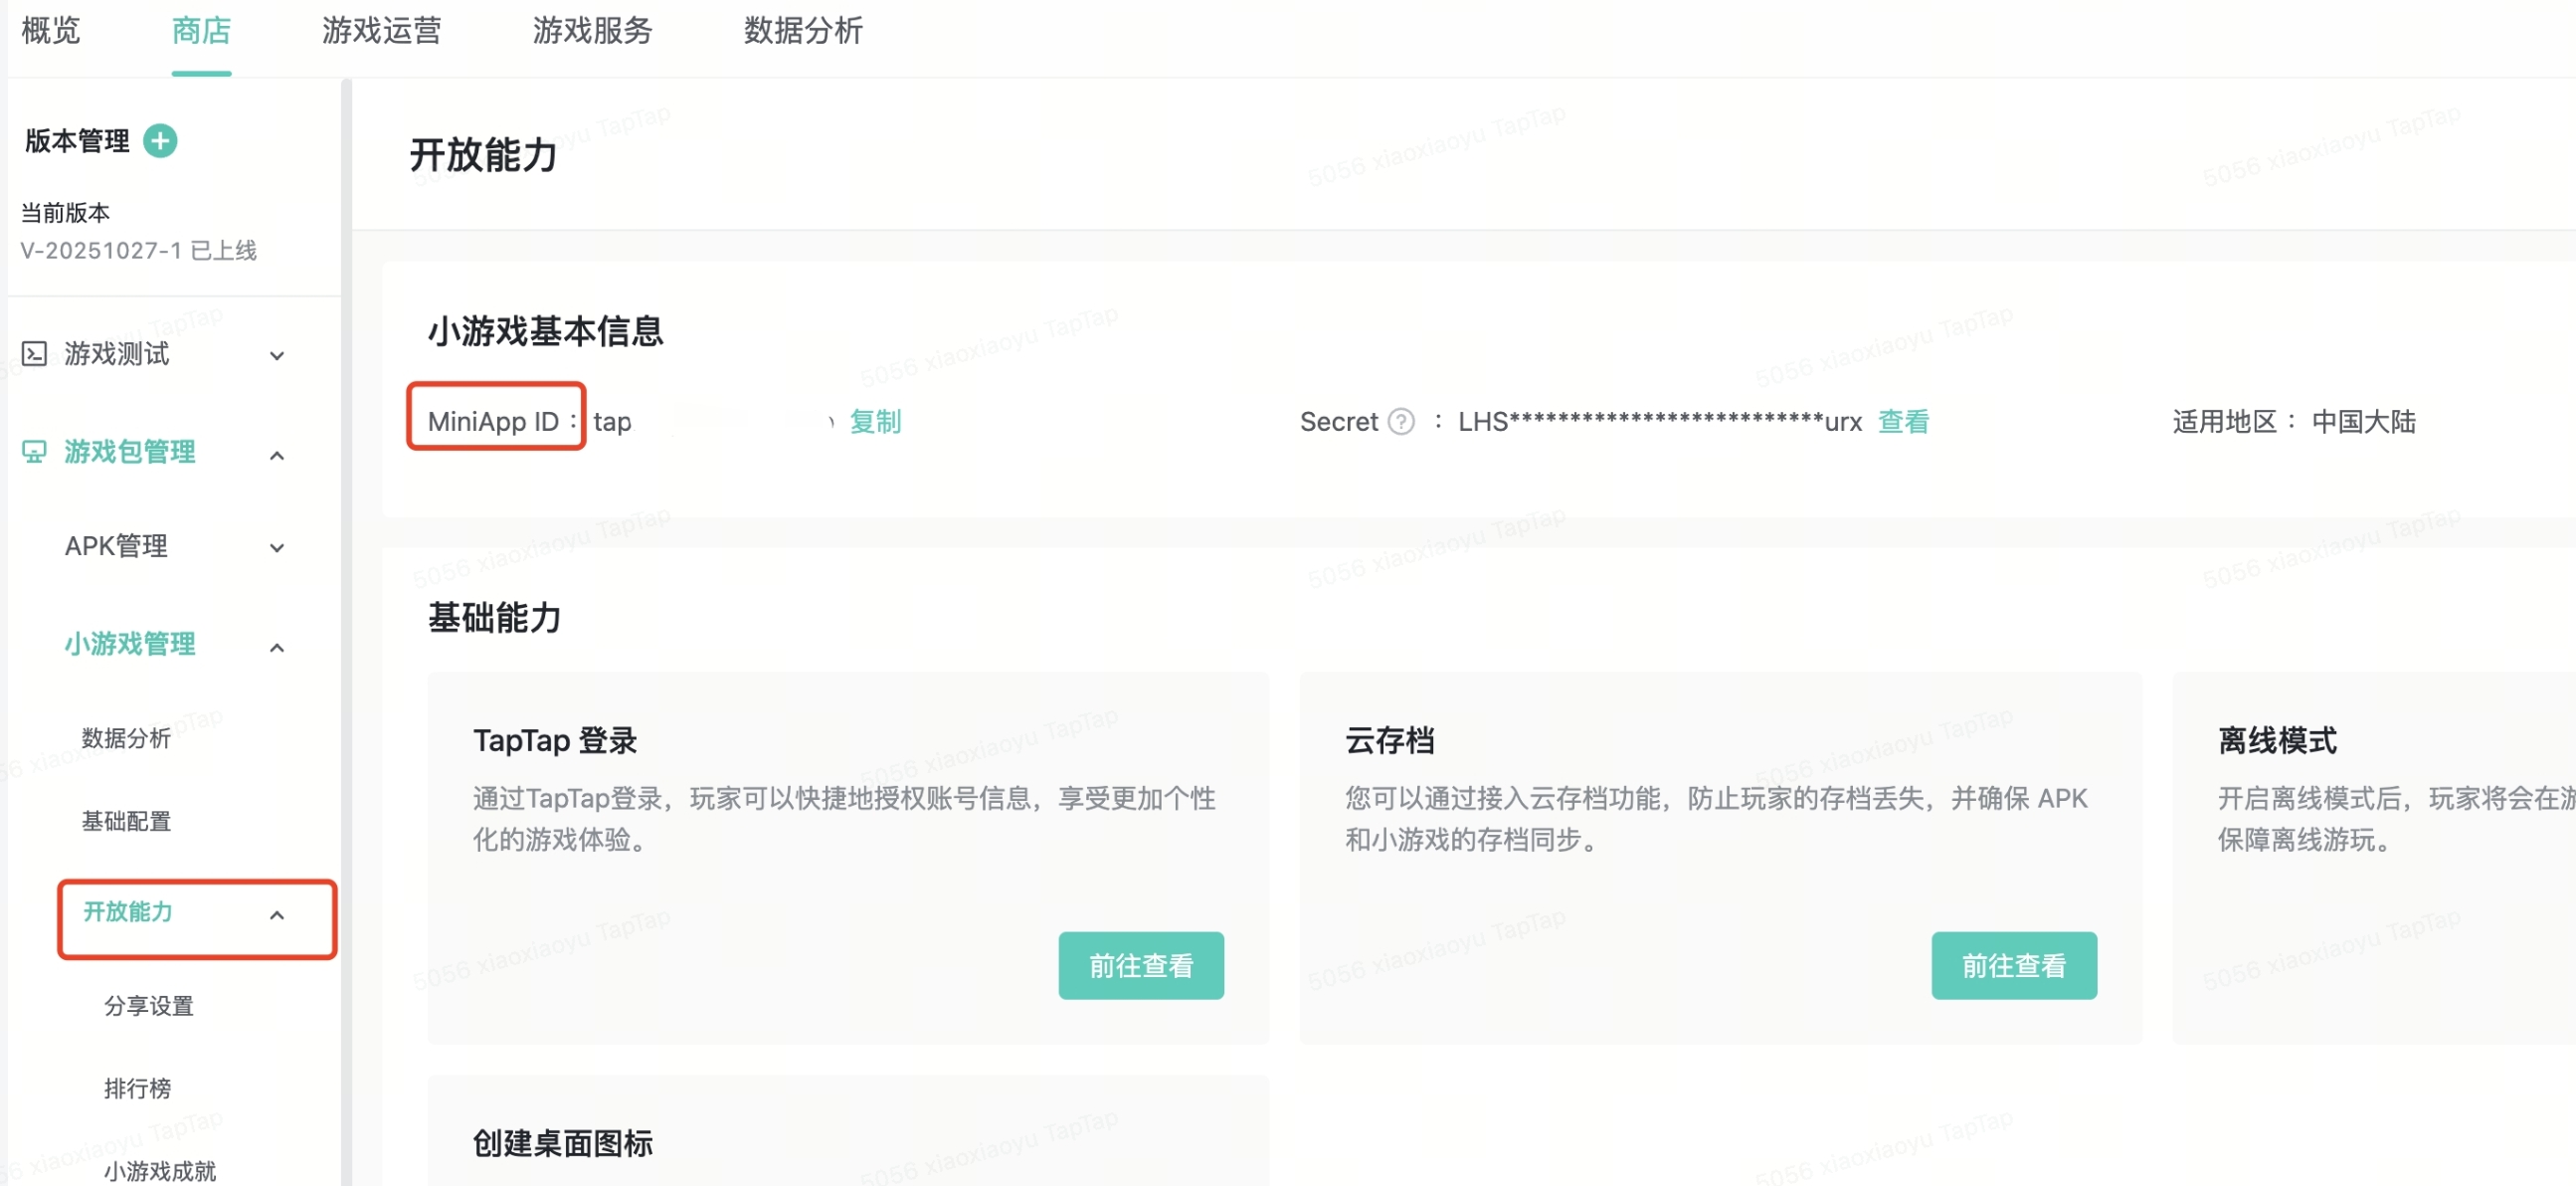Image resolution: width=2576 pixels, height=1186 pixels.
Task: Go to the 数据分析 top tab
Action: tap(803, 31)
